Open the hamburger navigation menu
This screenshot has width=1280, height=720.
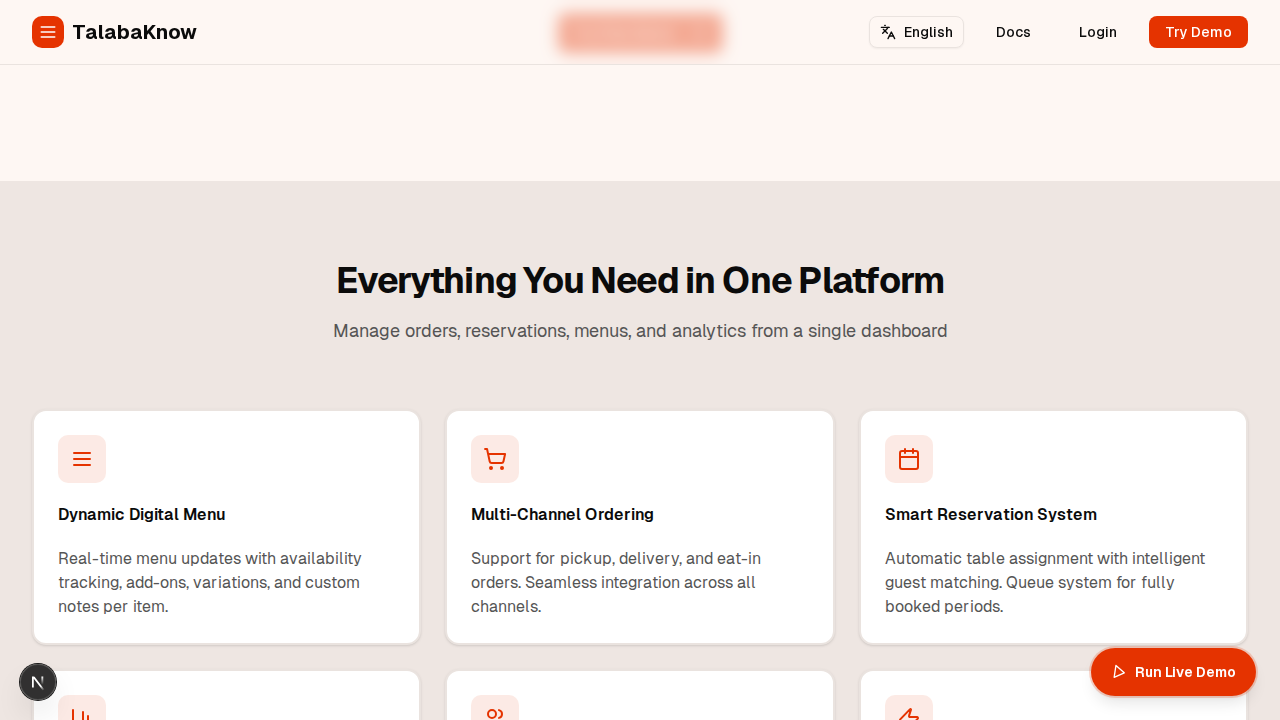tap(48, 32)
